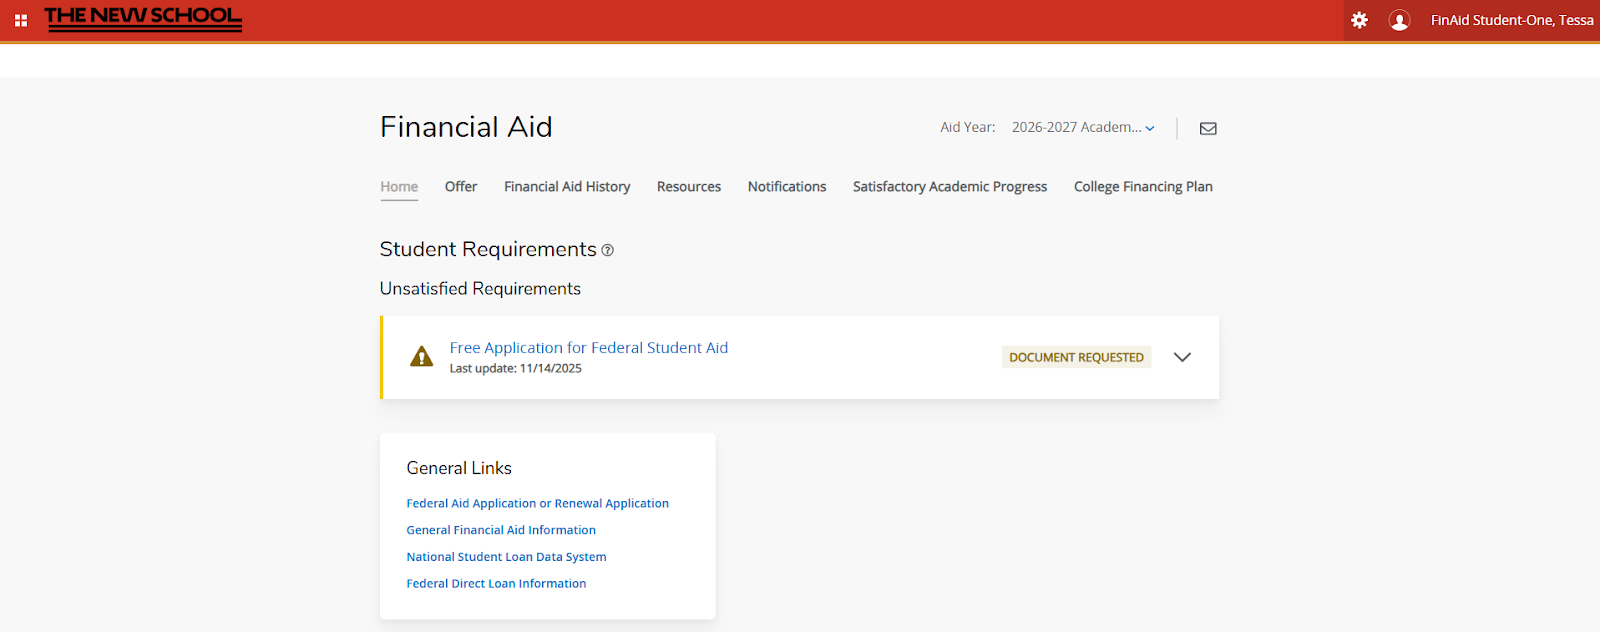This screenshot has width=1600, height=632.
Task: Open Satisfactory Academic Progress tab
Action: [950, 187]
